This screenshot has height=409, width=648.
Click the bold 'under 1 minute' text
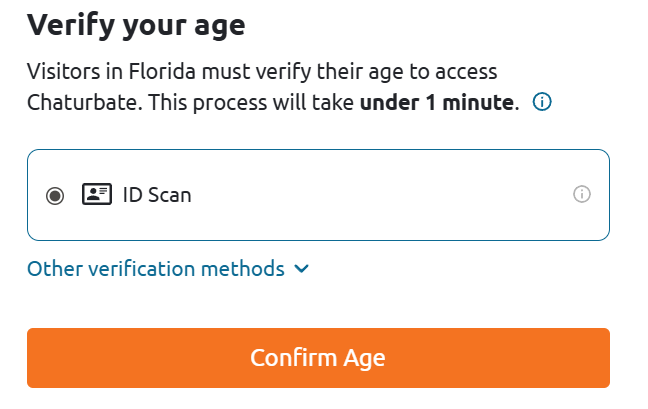tap(437, 102)
